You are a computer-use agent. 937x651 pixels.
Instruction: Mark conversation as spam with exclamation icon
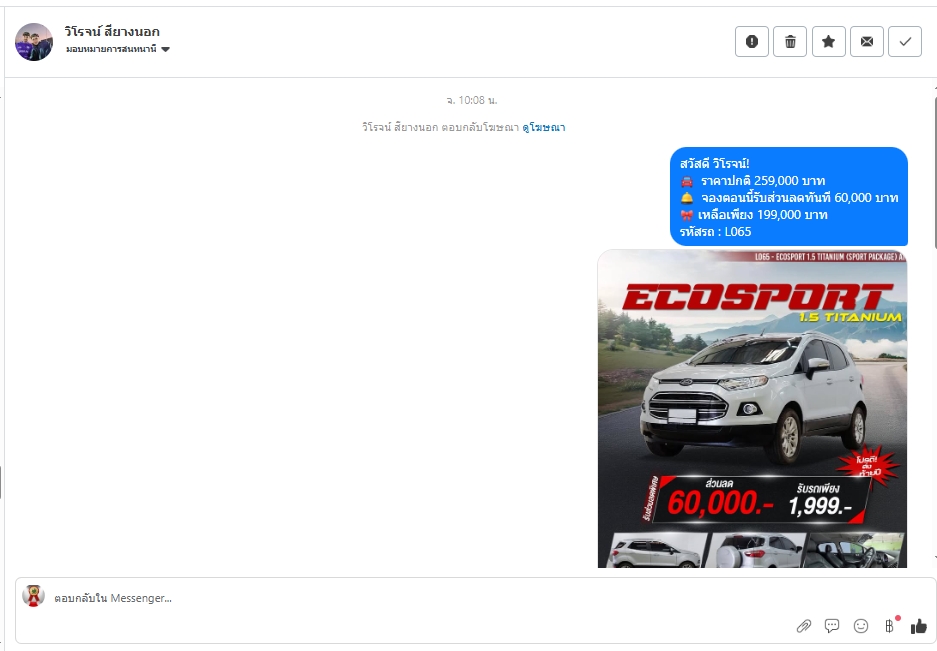pyautogui.click(x=752, y=41)
